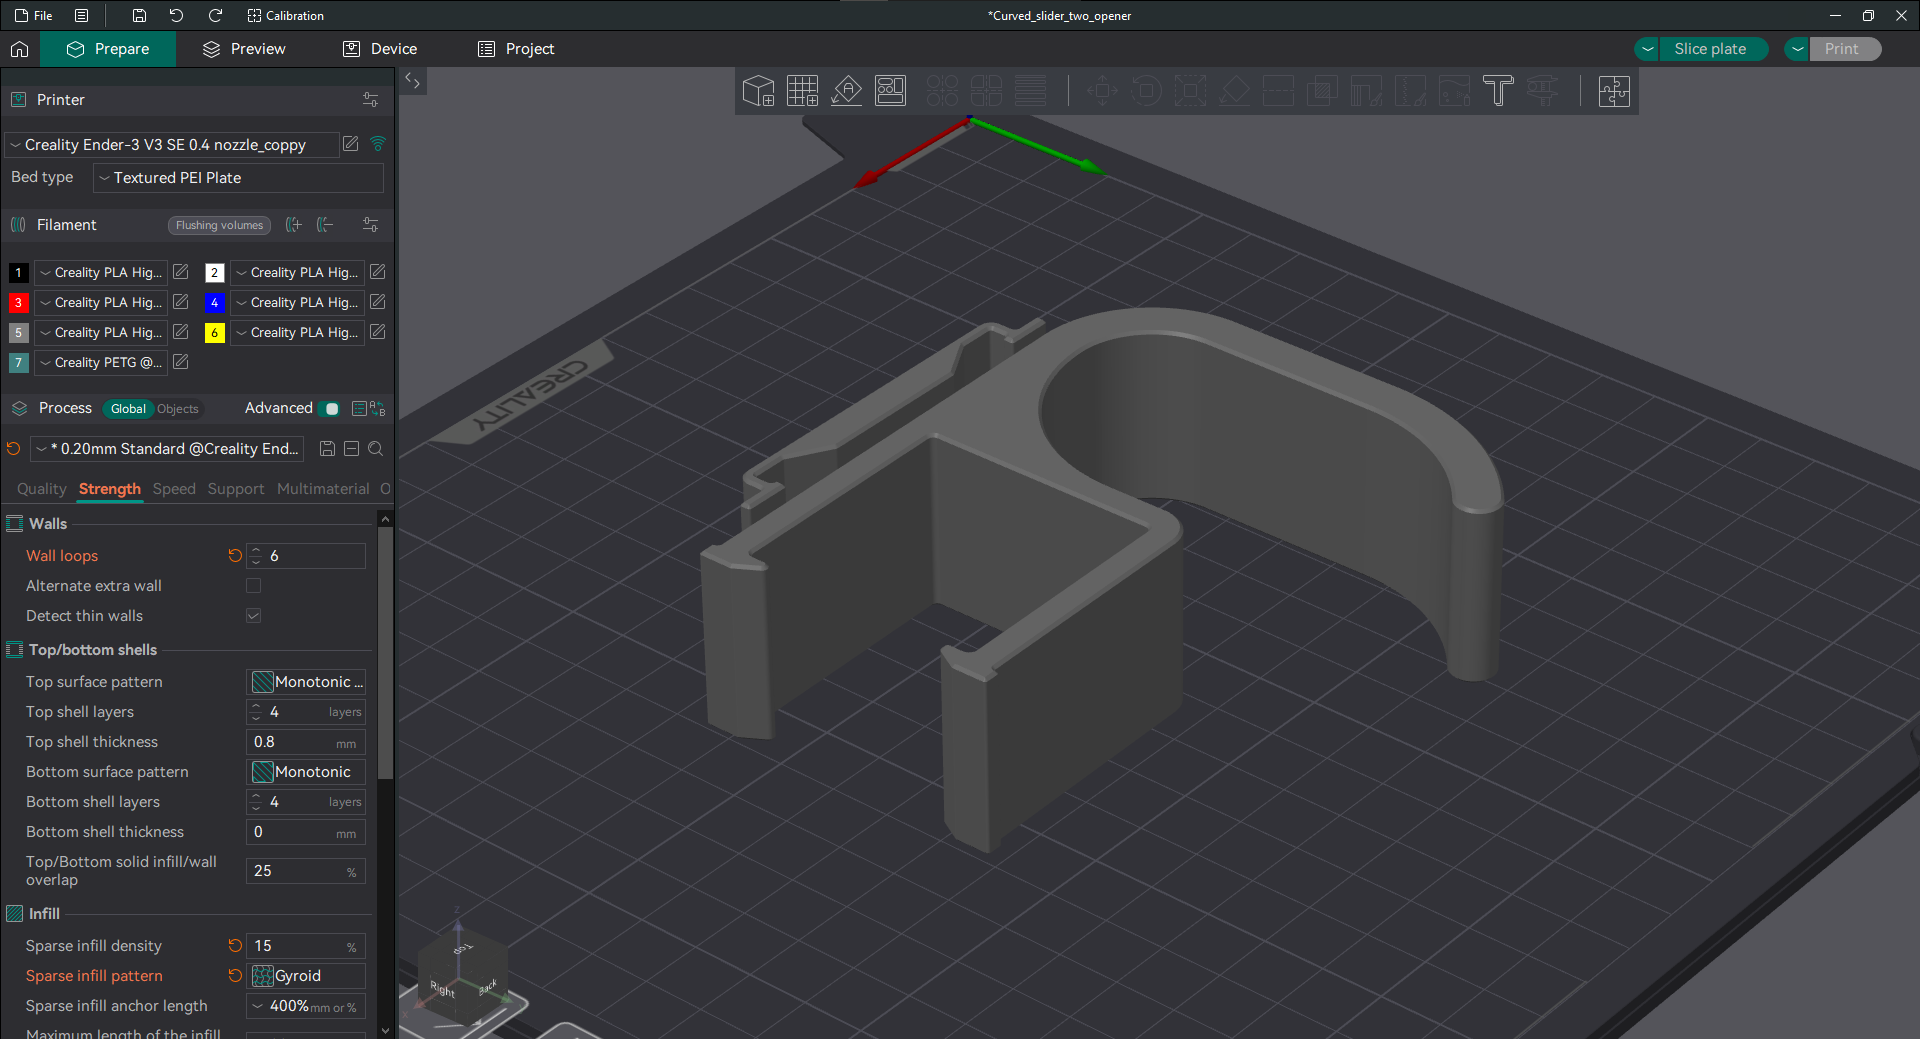Click the Add plate grid icon
This screenshot has width=1920, height=1039.
pyautogui.click(x=802, y=91)
